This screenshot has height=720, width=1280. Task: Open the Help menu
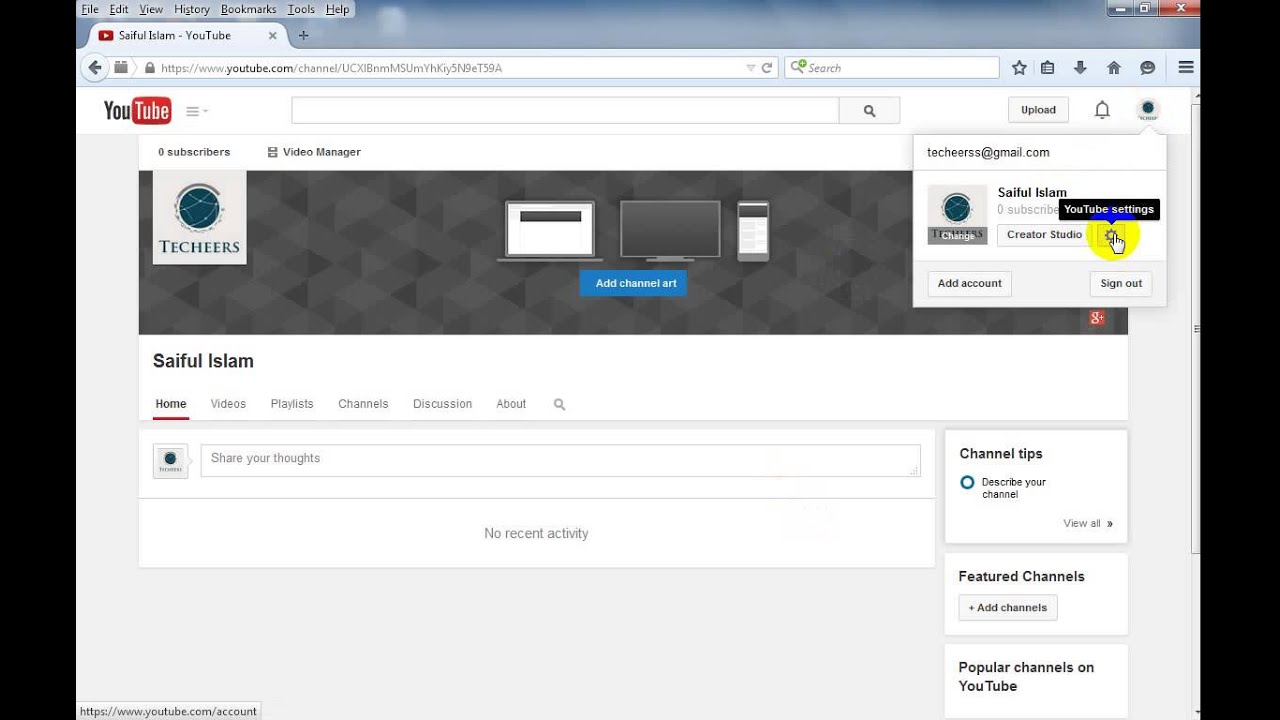point(338,9)
